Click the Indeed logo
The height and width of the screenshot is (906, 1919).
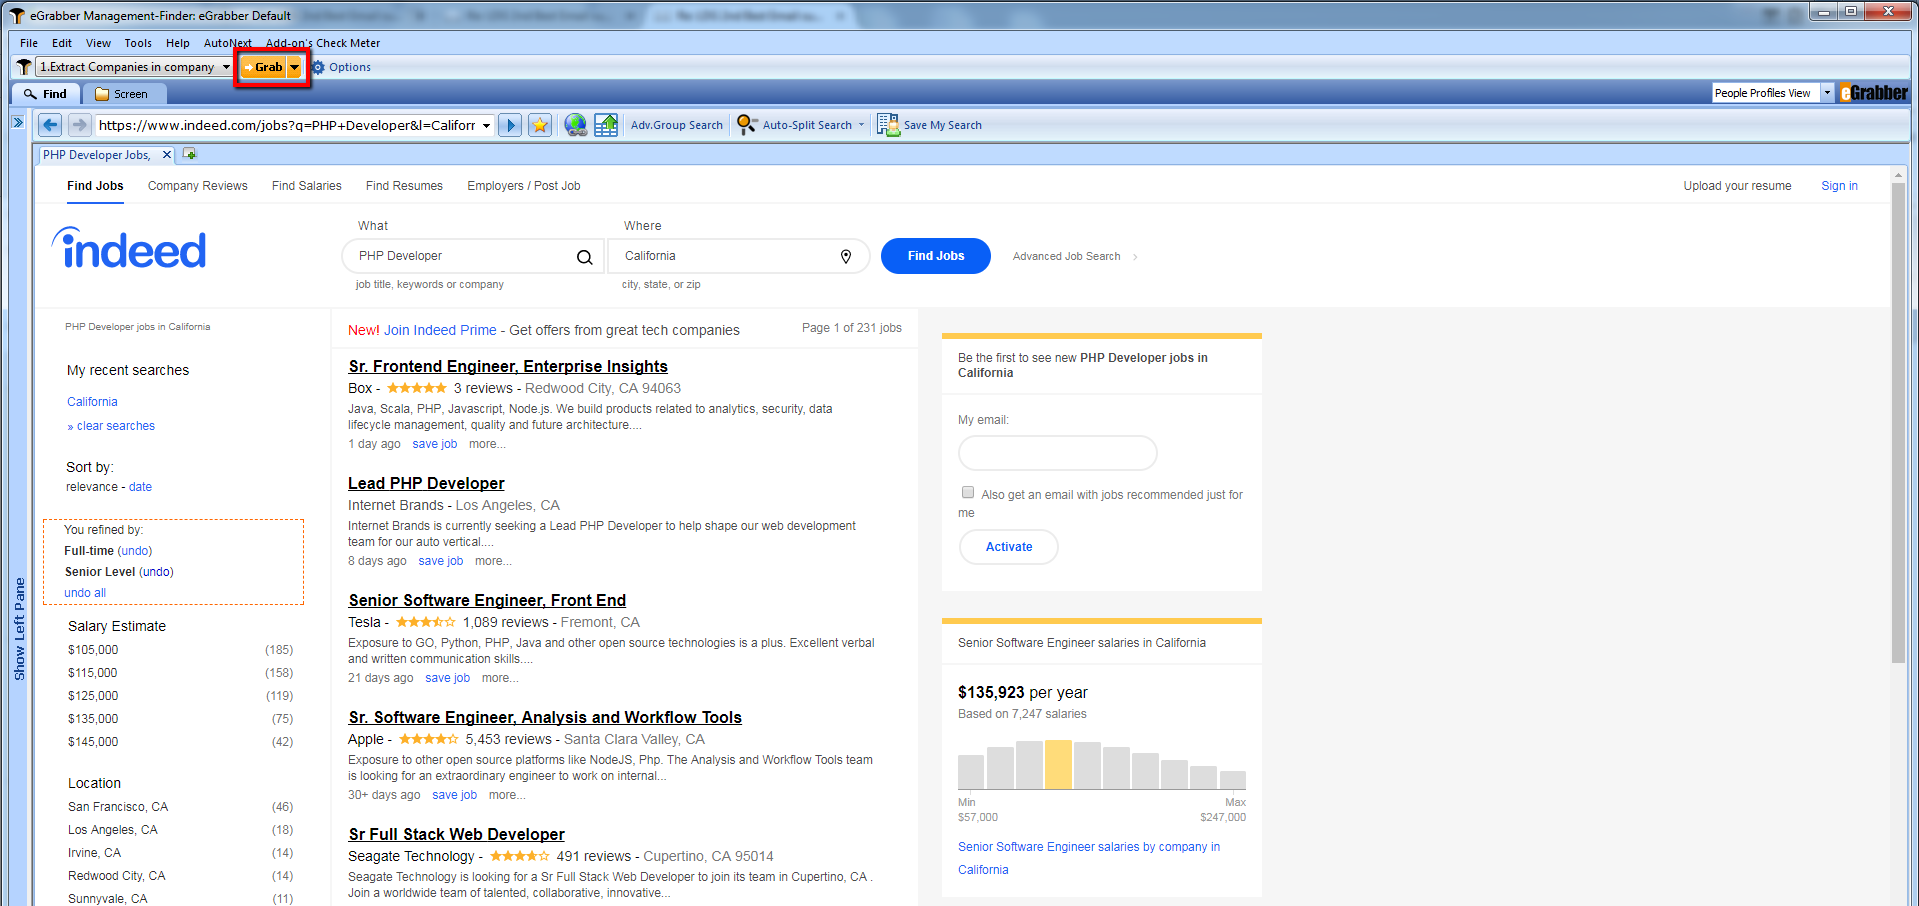130,248
